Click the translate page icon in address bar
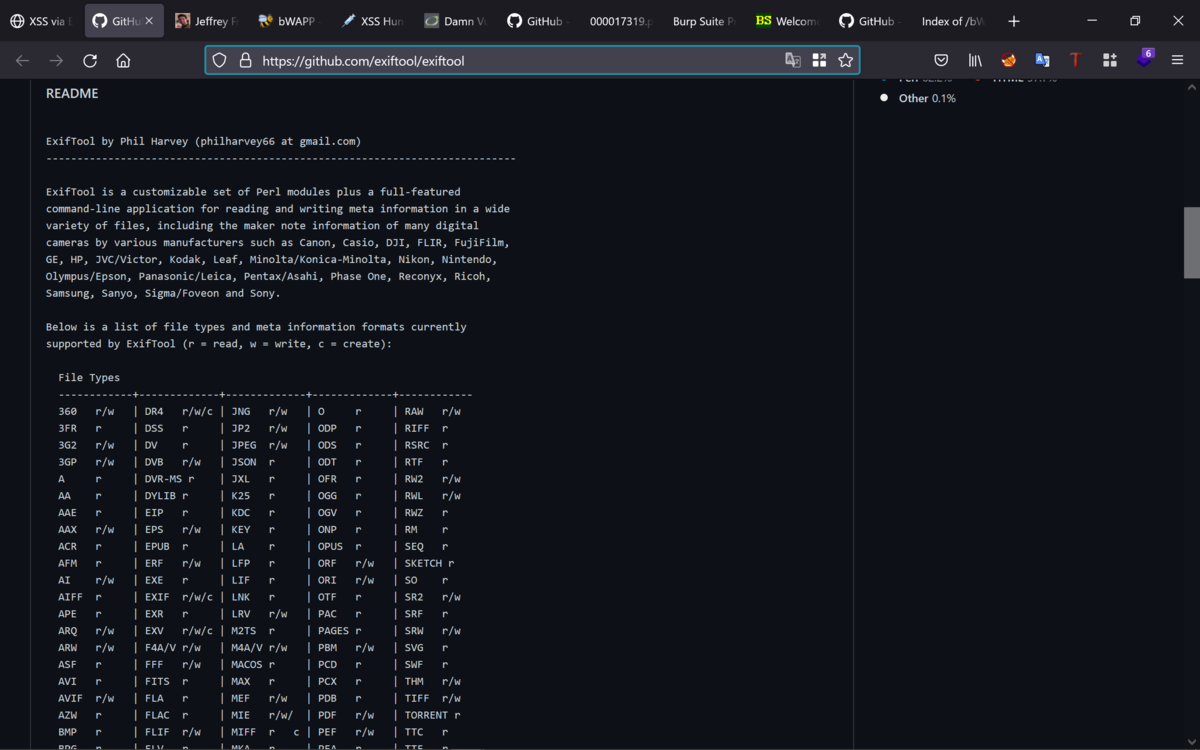 click(x=793, y=60)
